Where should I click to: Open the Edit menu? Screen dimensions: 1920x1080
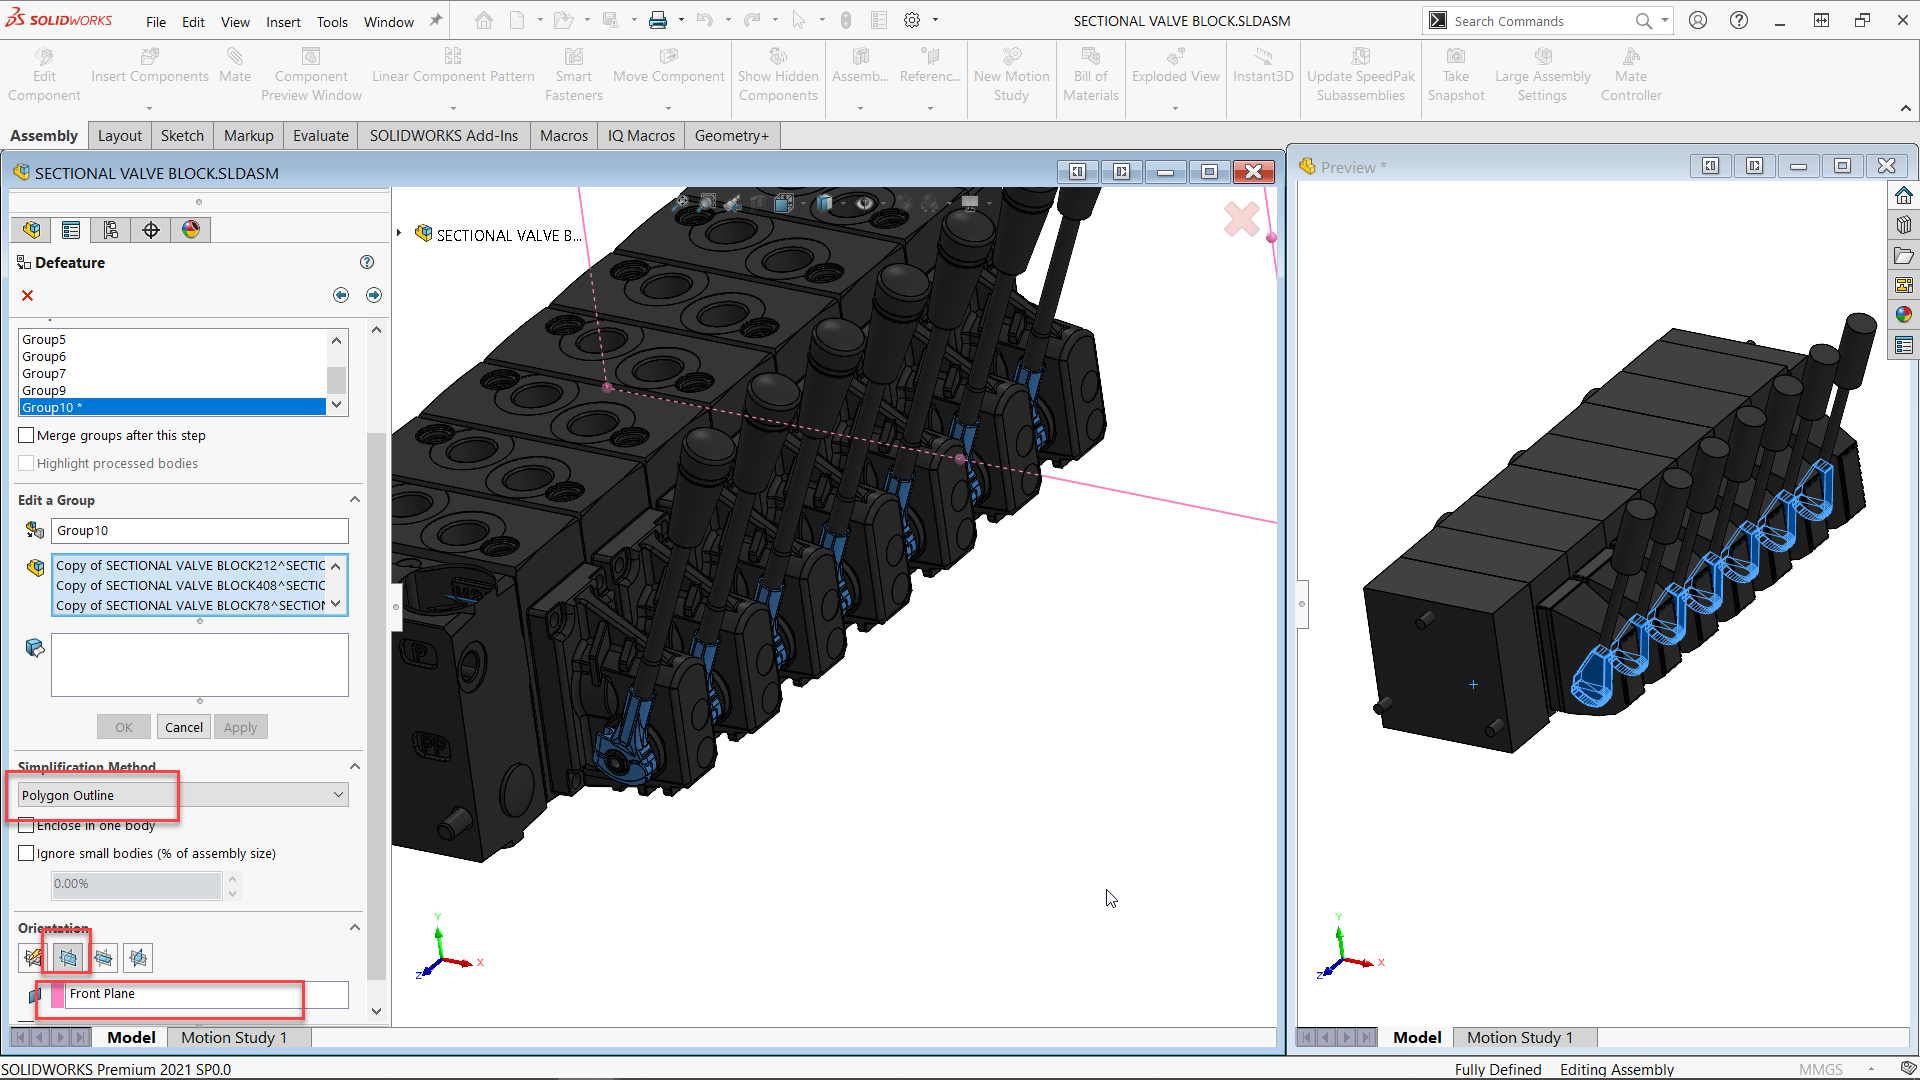pos(193,22)
